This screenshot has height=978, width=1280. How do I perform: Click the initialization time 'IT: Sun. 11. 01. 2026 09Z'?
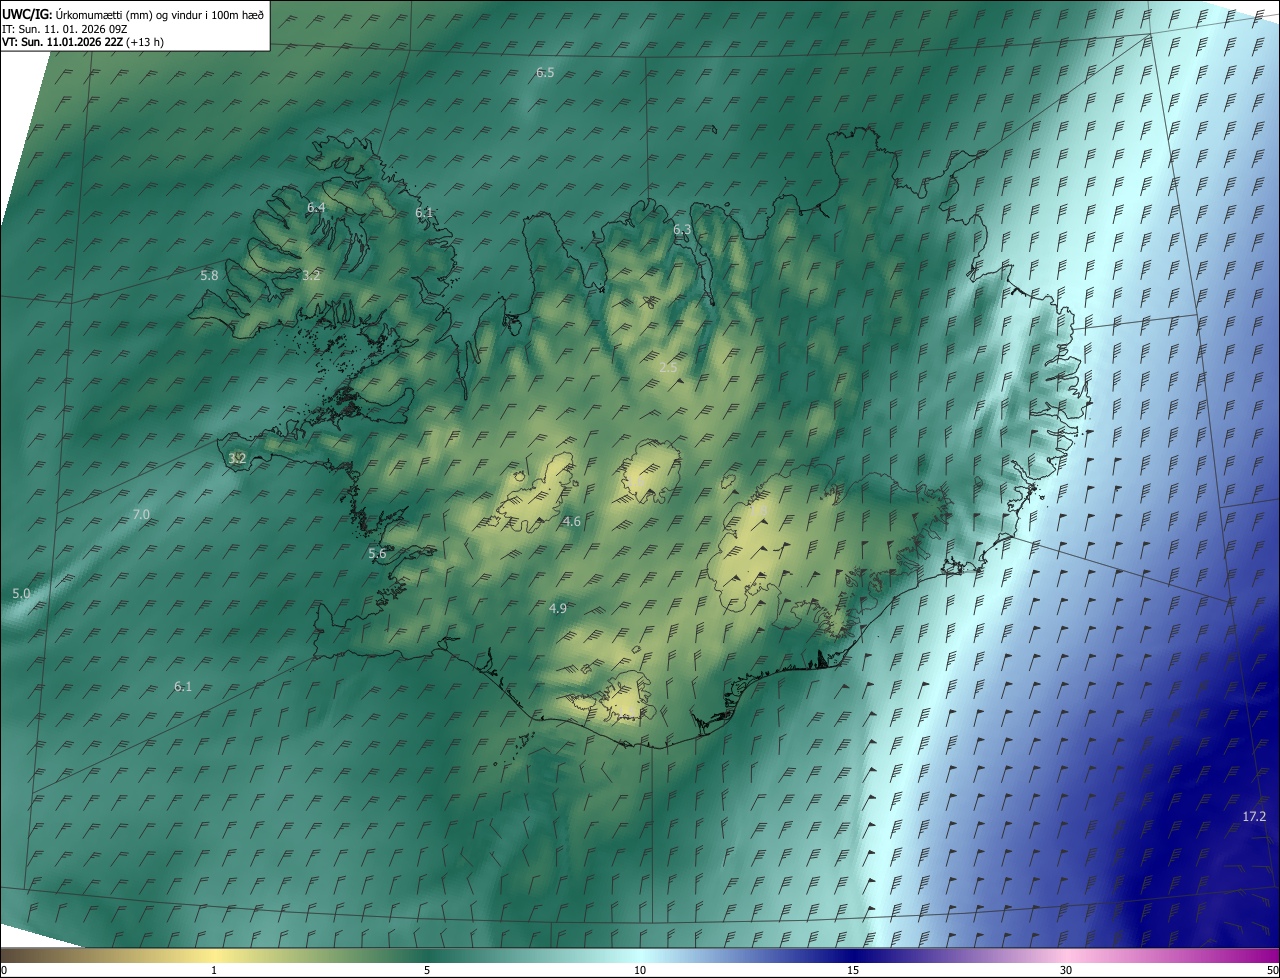64,29
